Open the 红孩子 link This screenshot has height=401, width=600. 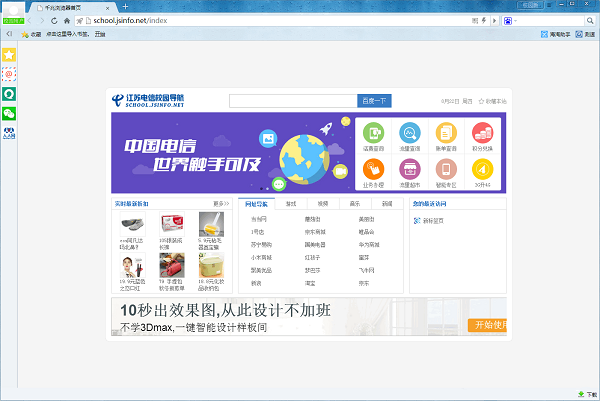pos(312,258)
